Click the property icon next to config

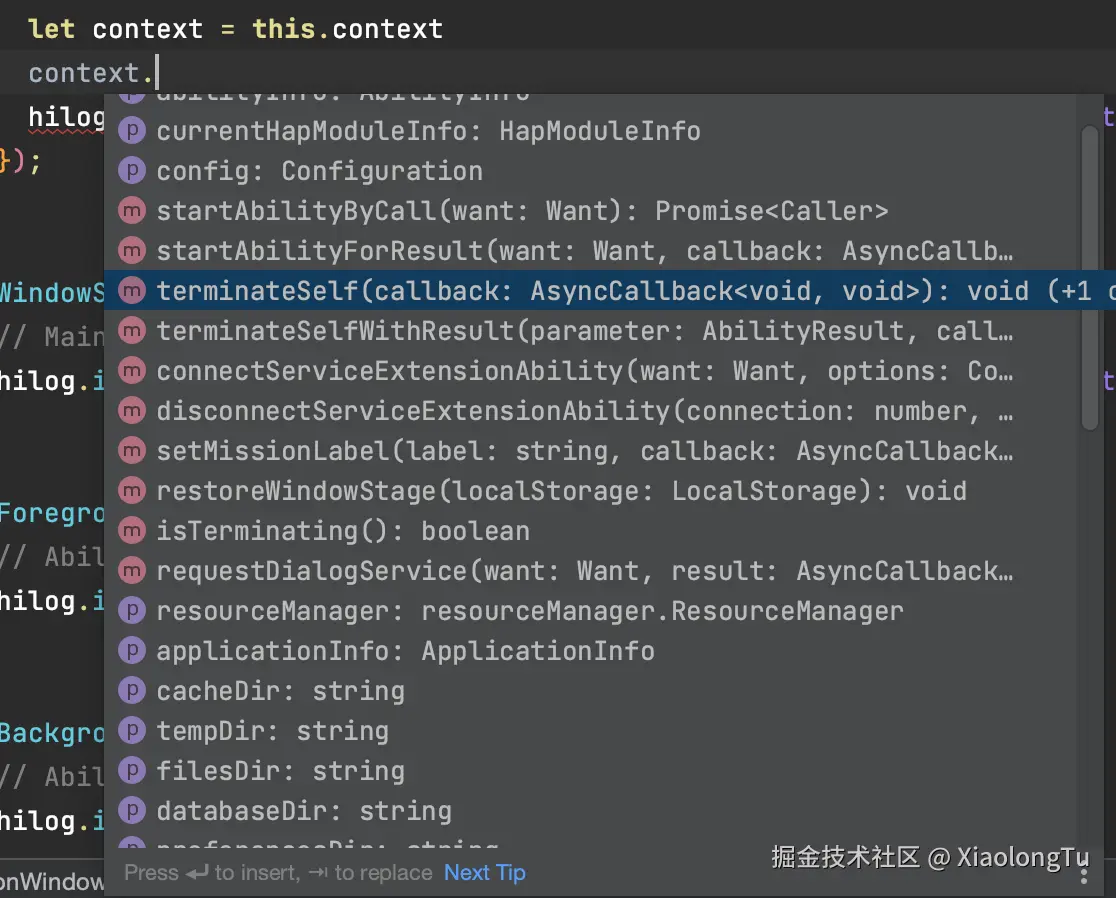132,171
